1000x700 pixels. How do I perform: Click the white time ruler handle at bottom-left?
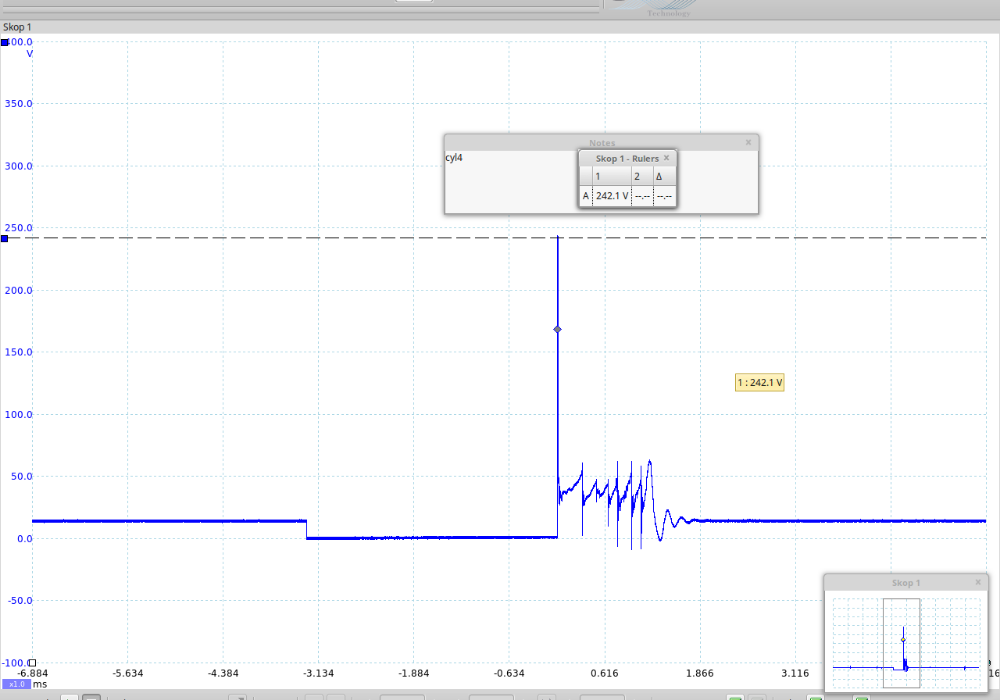(x=32, y=662)
